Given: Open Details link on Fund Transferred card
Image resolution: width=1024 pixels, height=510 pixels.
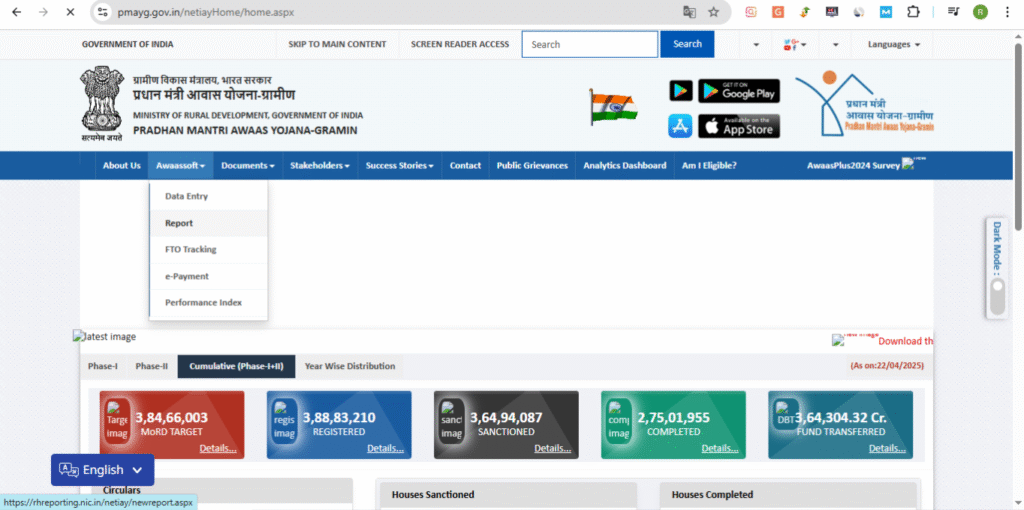Looking at the screenshot, I should 887,449.
